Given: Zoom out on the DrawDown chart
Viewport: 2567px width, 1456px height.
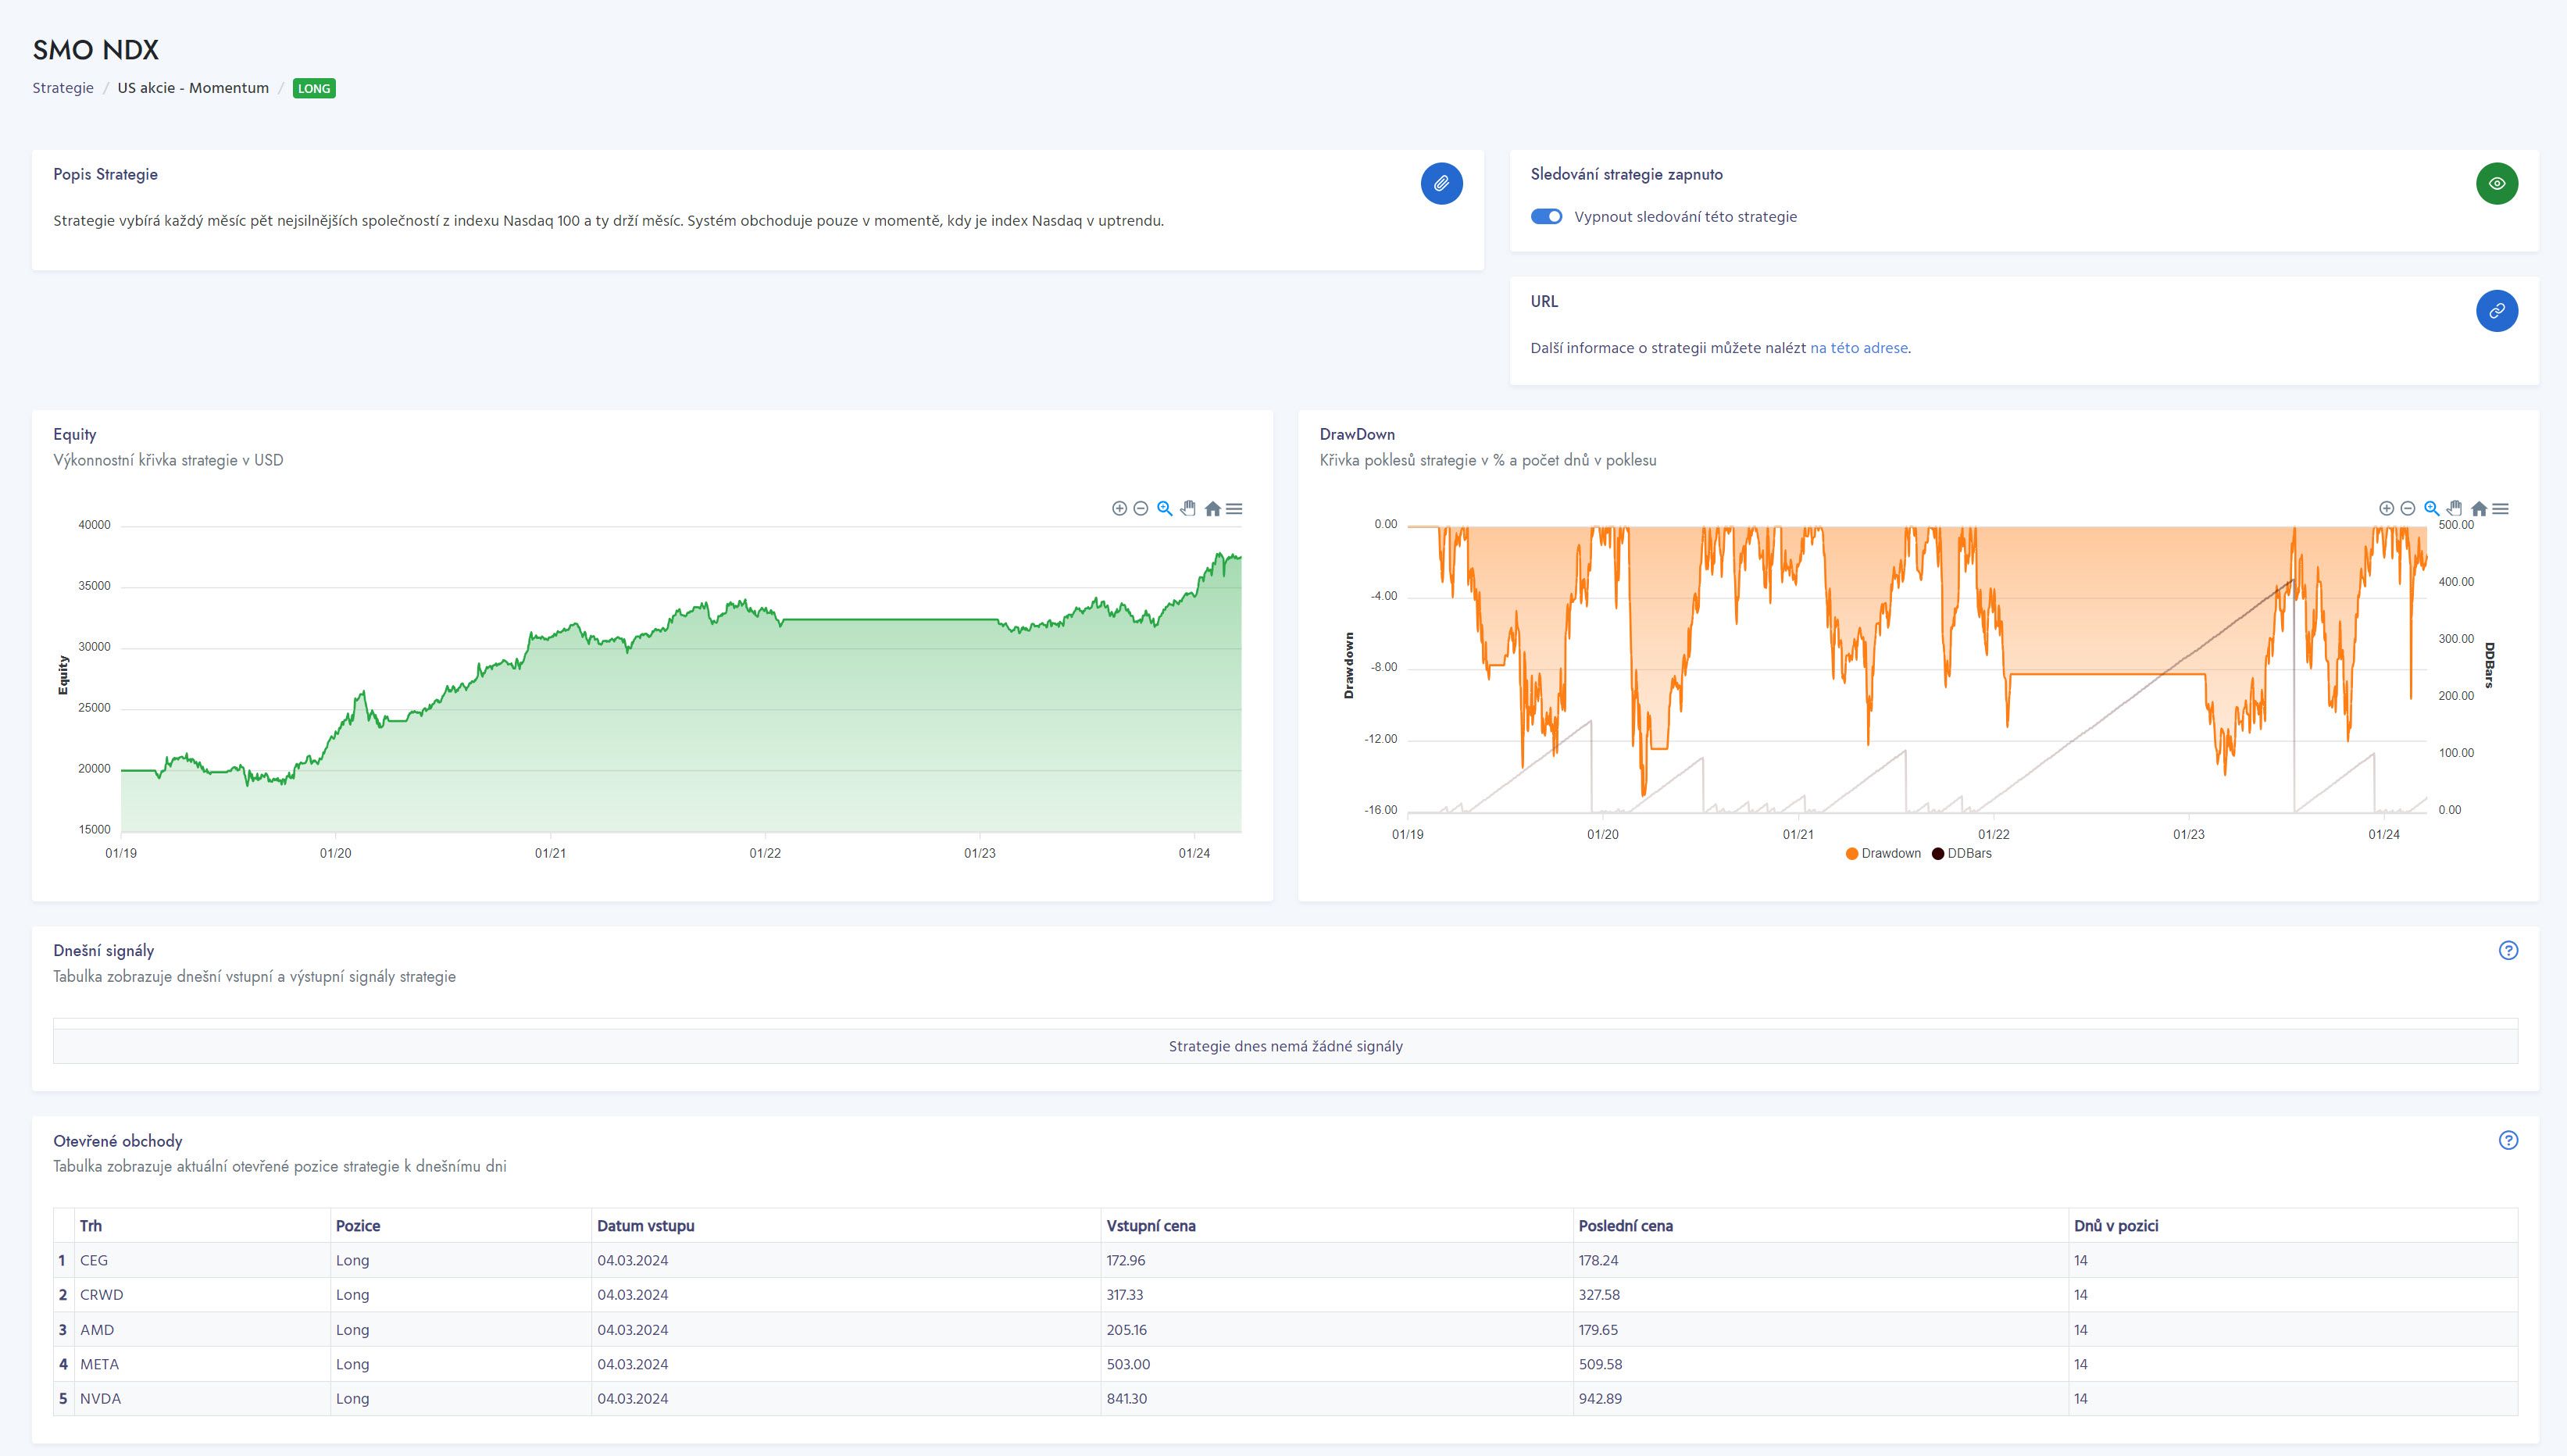Looking at the screenshot, I should pyautogui.click(x=2407, y=509).
